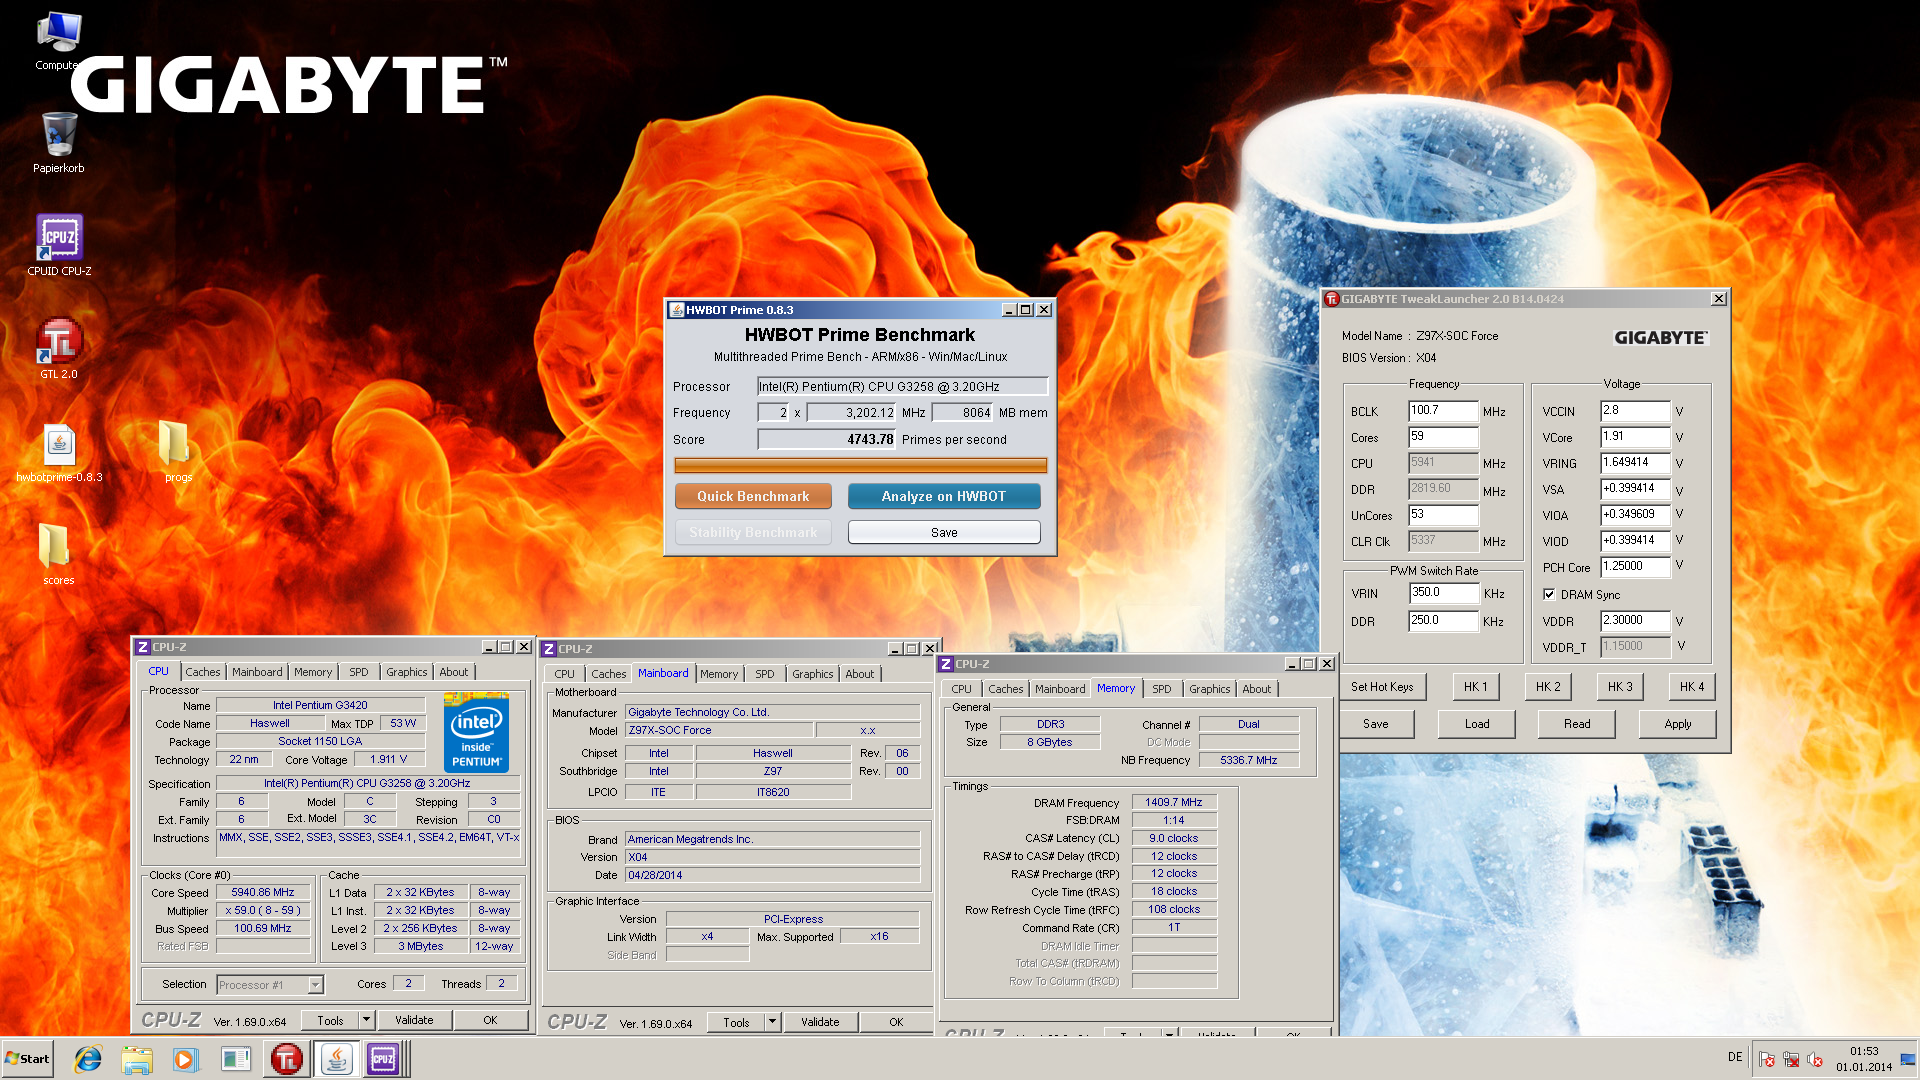Image resolution: width=1920 pixels, height=1080 pixels.
Task: Click the GIGABYTE logo in TweakLauncher
Action: [x=1661, y=338]
